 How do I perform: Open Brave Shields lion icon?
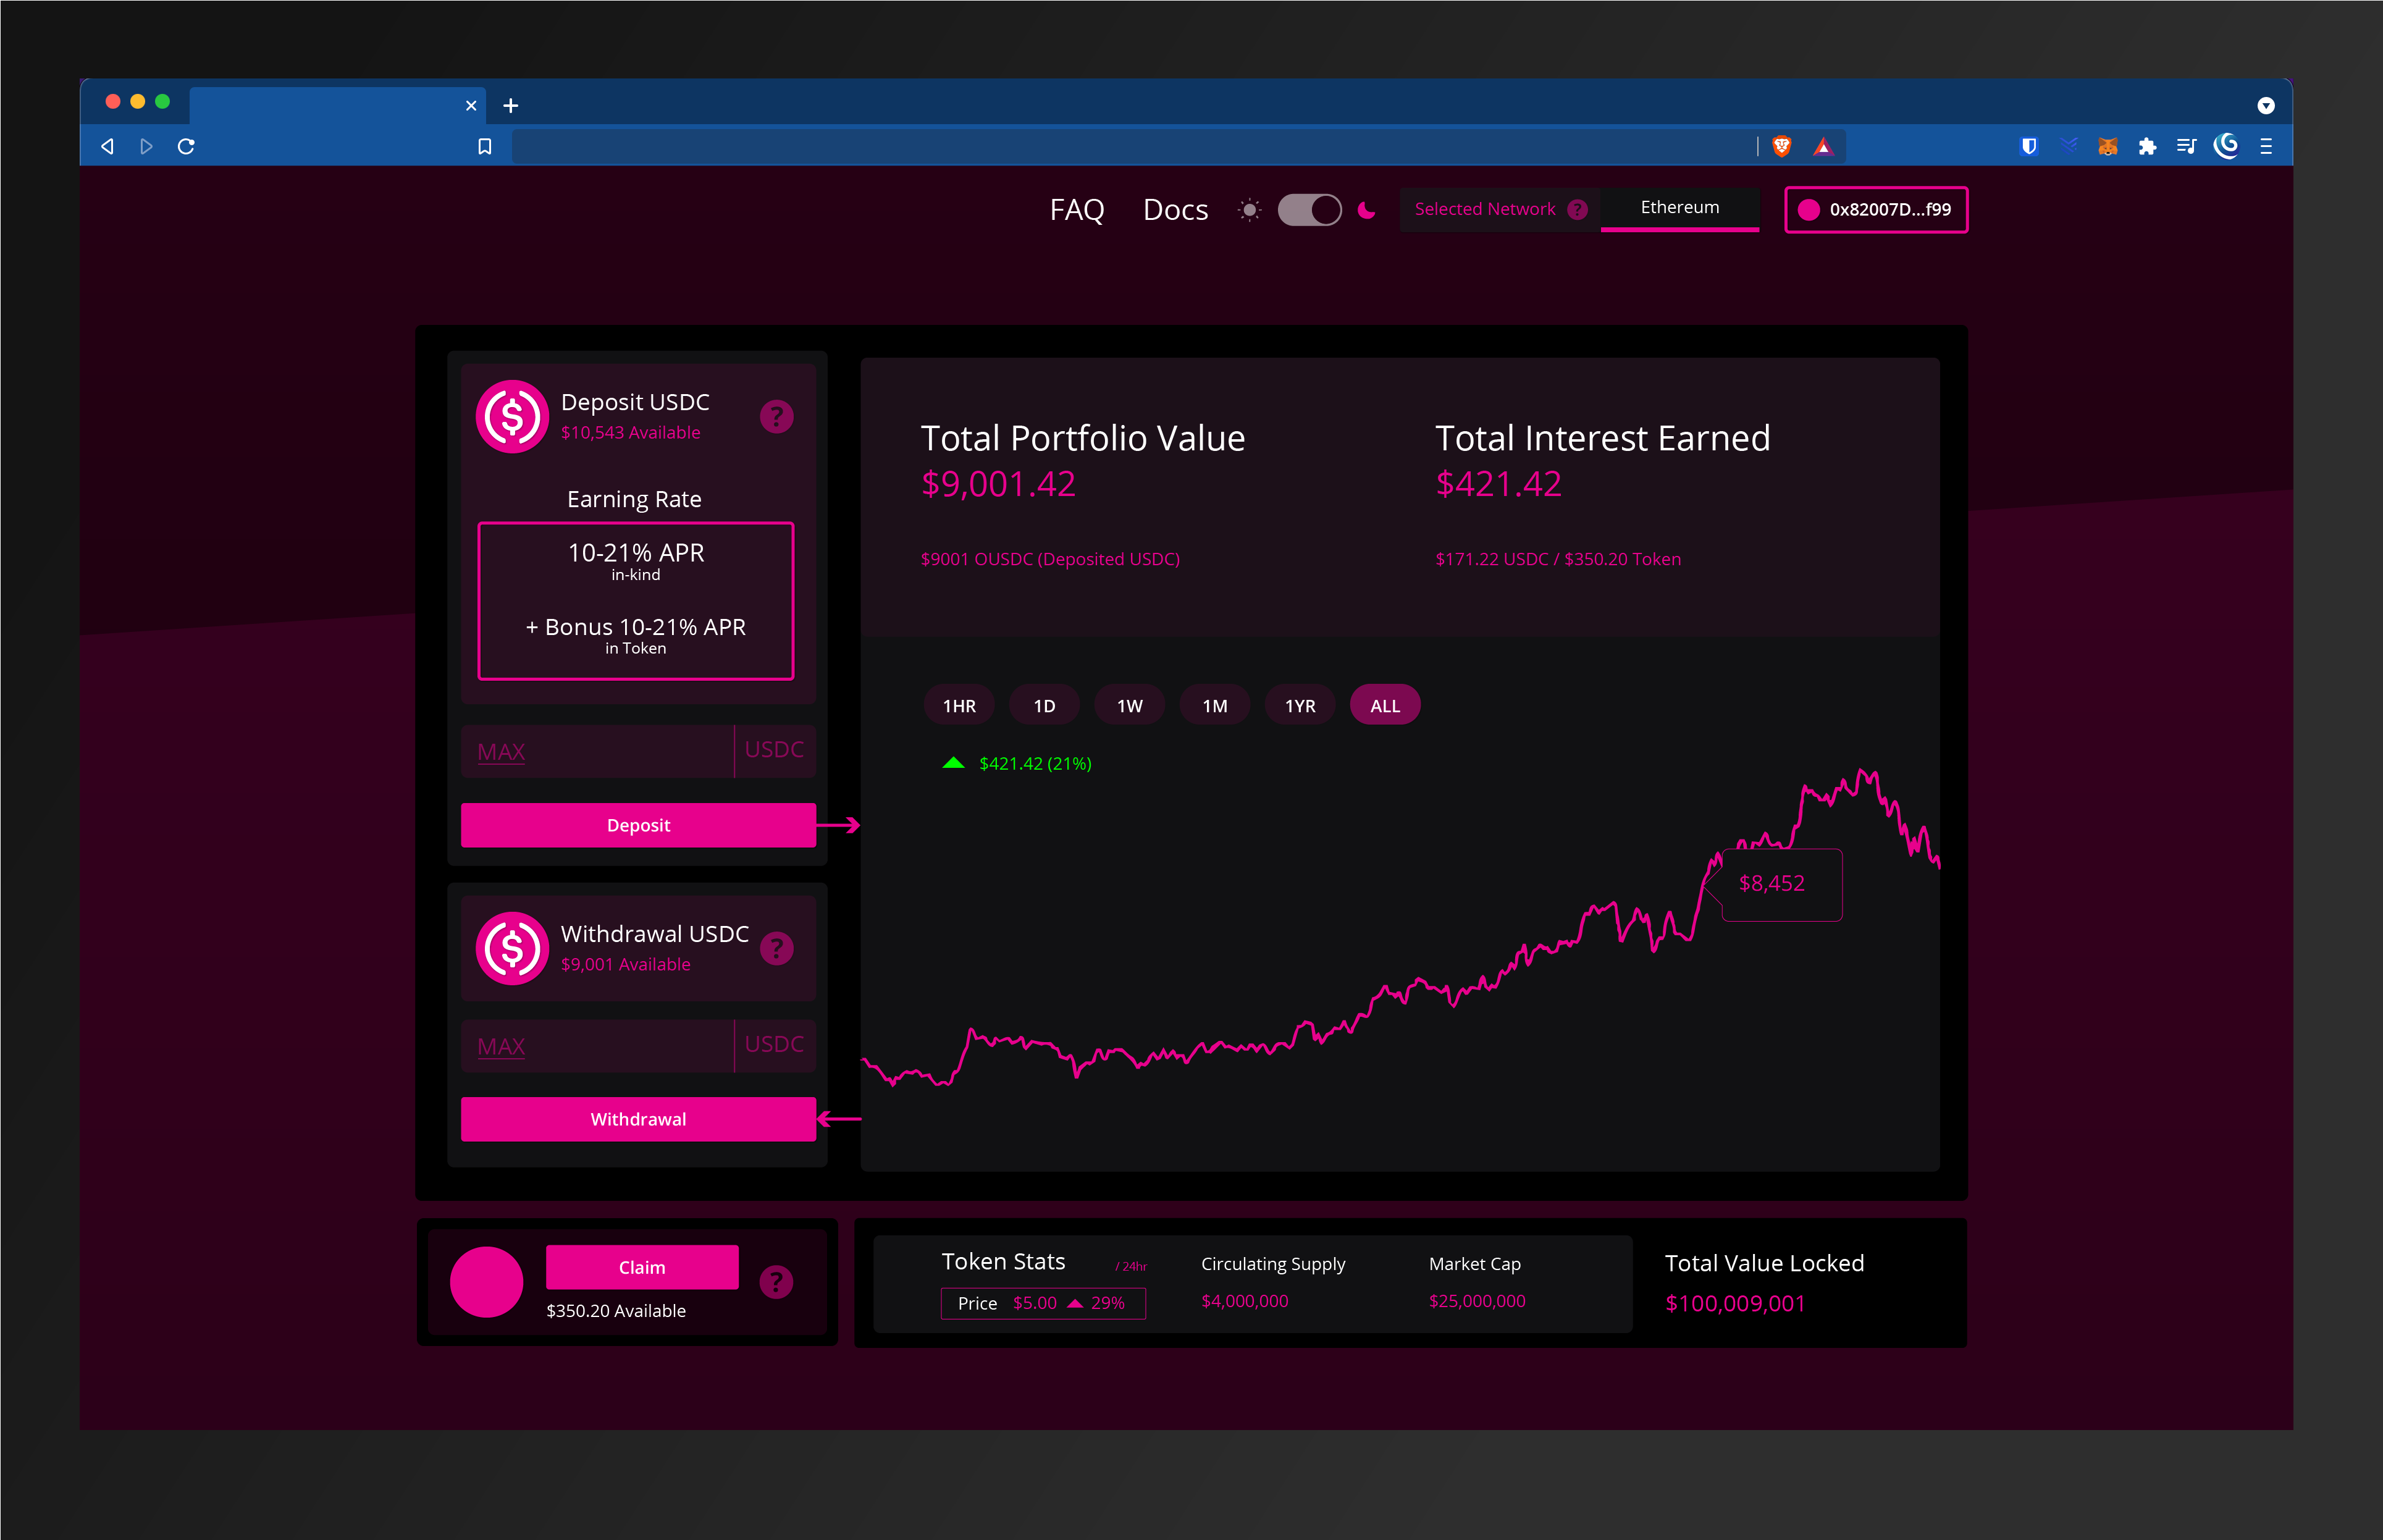[x=1781, y=147]
